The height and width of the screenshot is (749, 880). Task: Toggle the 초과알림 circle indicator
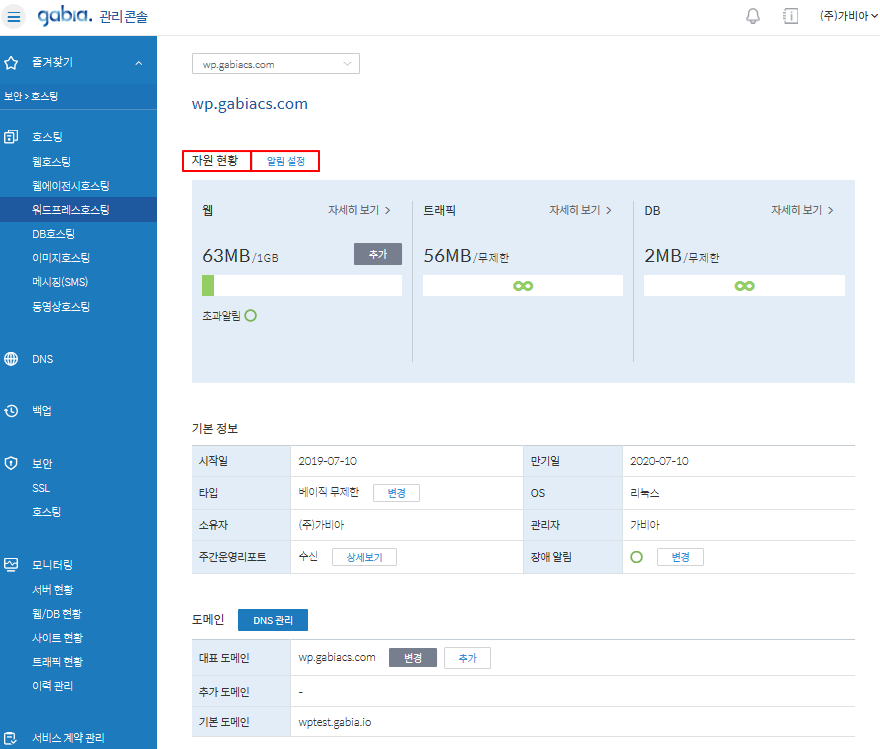[x=251, y=315]
